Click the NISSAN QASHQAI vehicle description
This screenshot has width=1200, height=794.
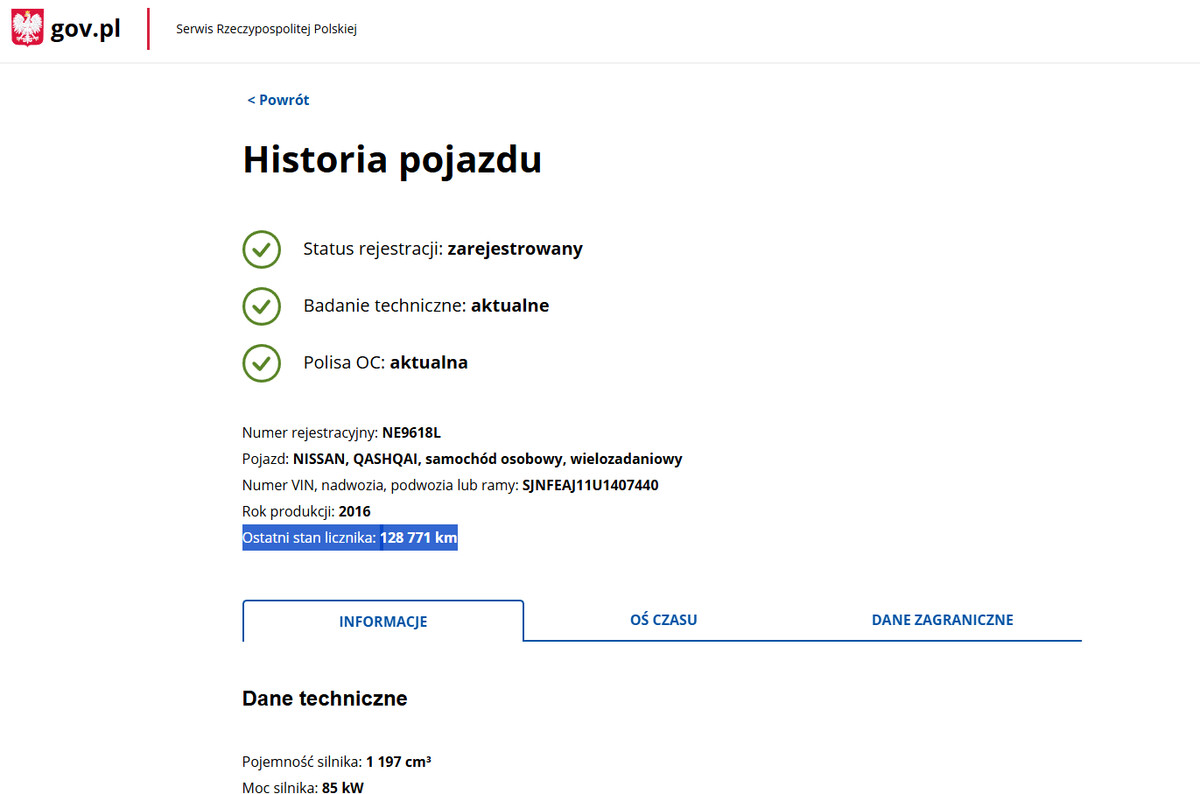coord(487,459)
